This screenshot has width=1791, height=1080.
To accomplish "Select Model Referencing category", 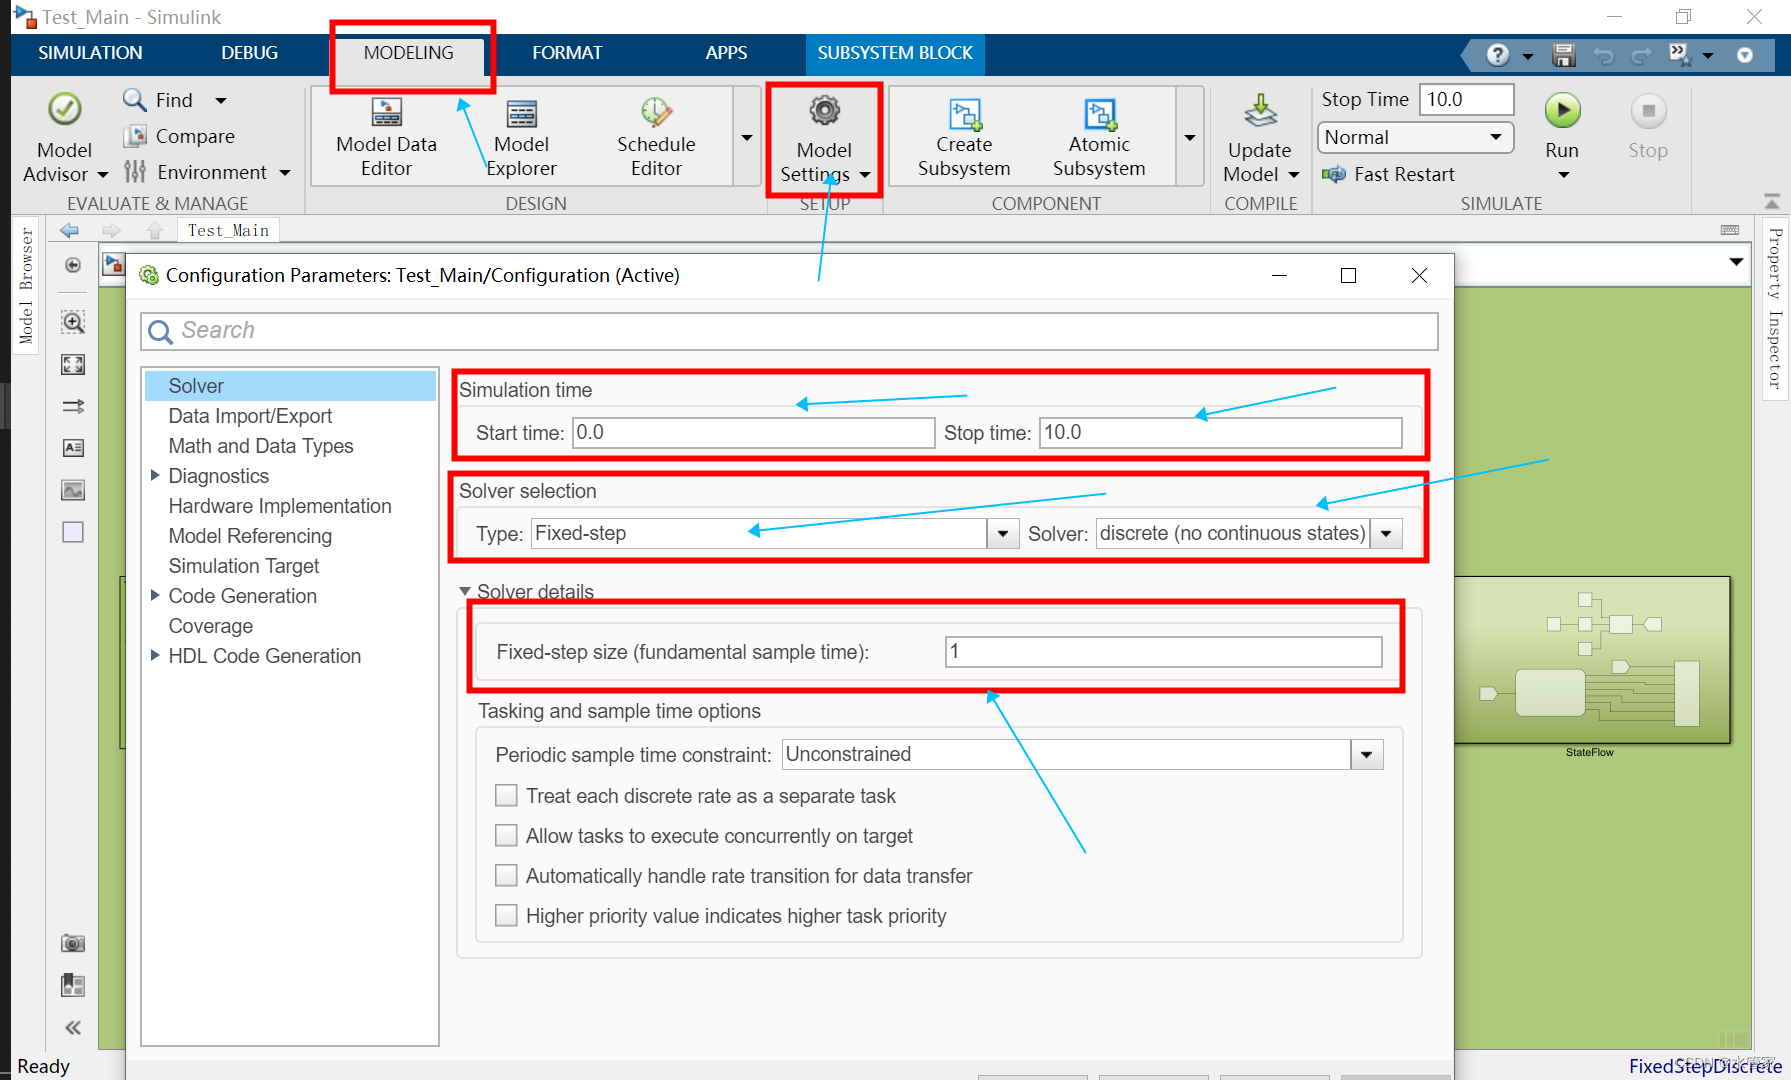I will pyautogui.click(x=250, y=536).
